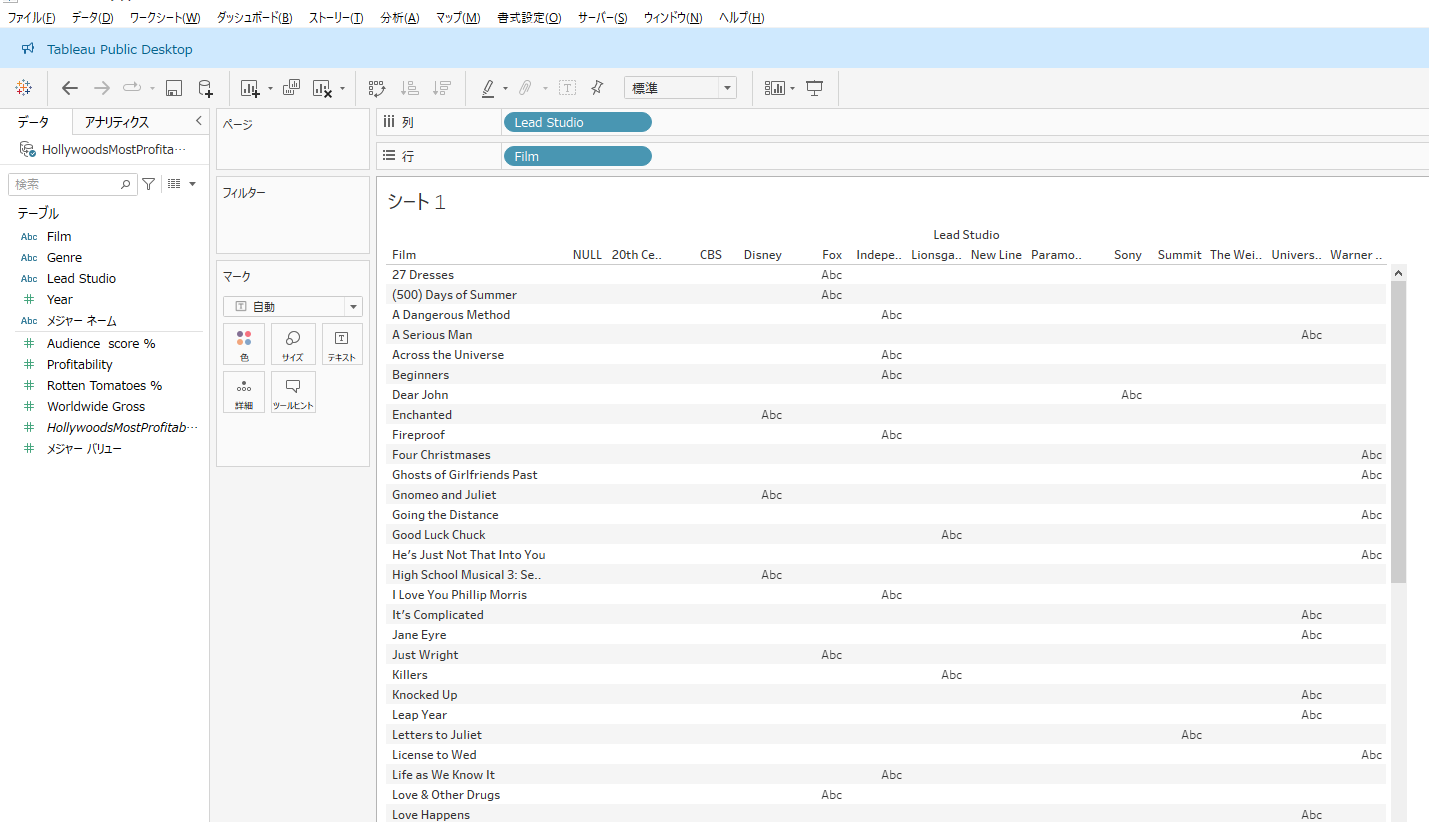Select the Rotten Tomatoes % measure
This screenshot has width=1429, height=822.
[104, 385]
